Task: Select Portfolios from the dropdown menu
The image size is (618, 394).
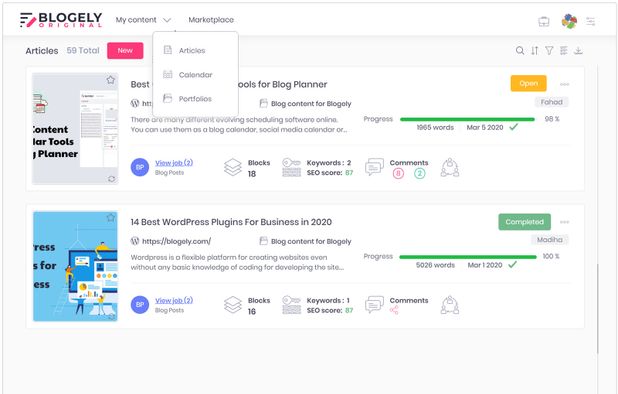Action: pos(195,98)
